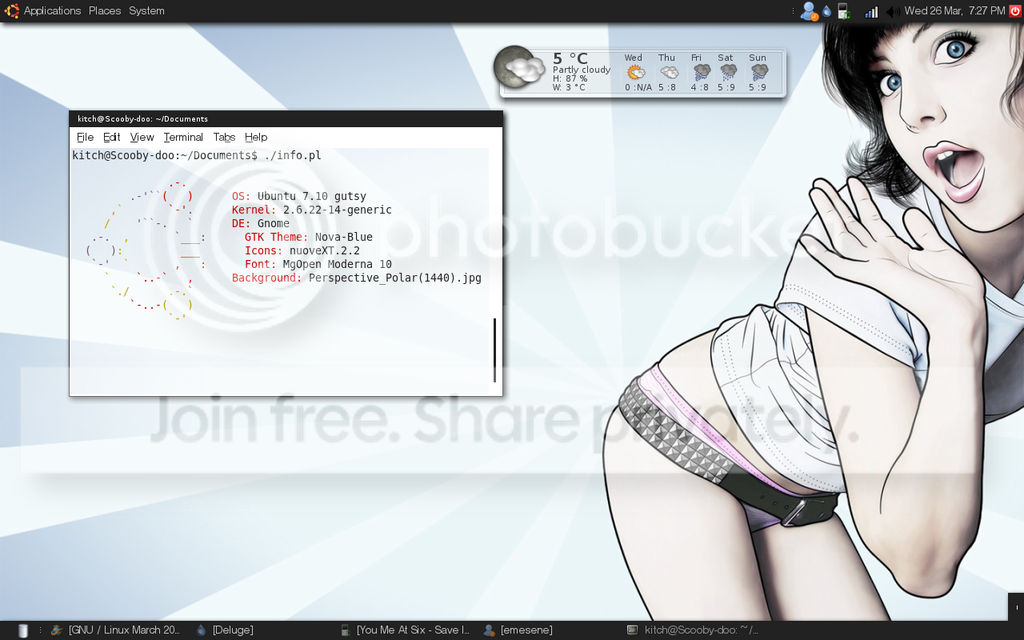Click the Icons: nuoveXT.2.2 line
1024x640 pixels.
(x=302, y=251)
